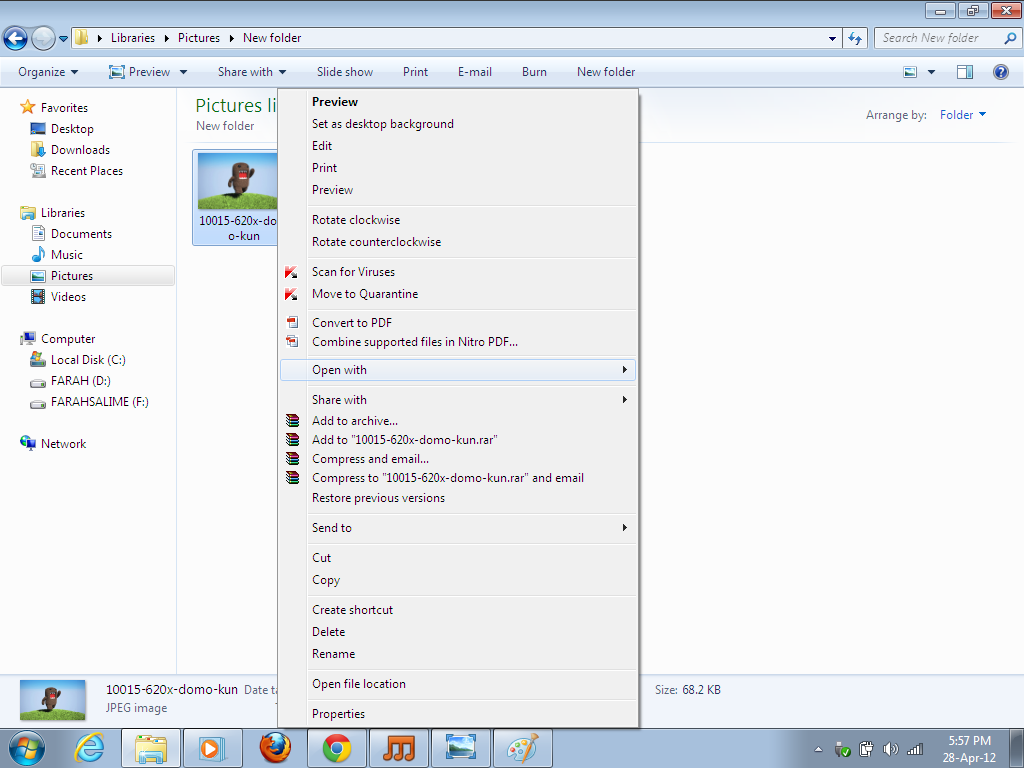Launch Google Chrome from taskbar

[336, 748]
